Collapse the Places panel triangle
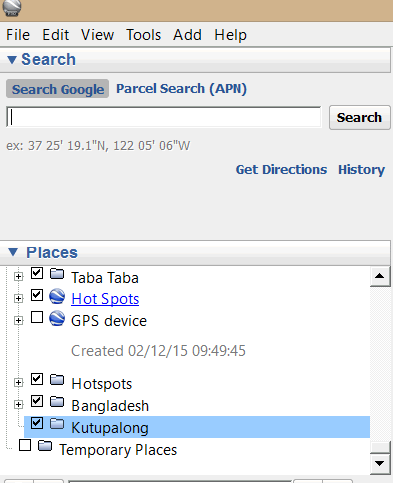 [x=13, y=252]
